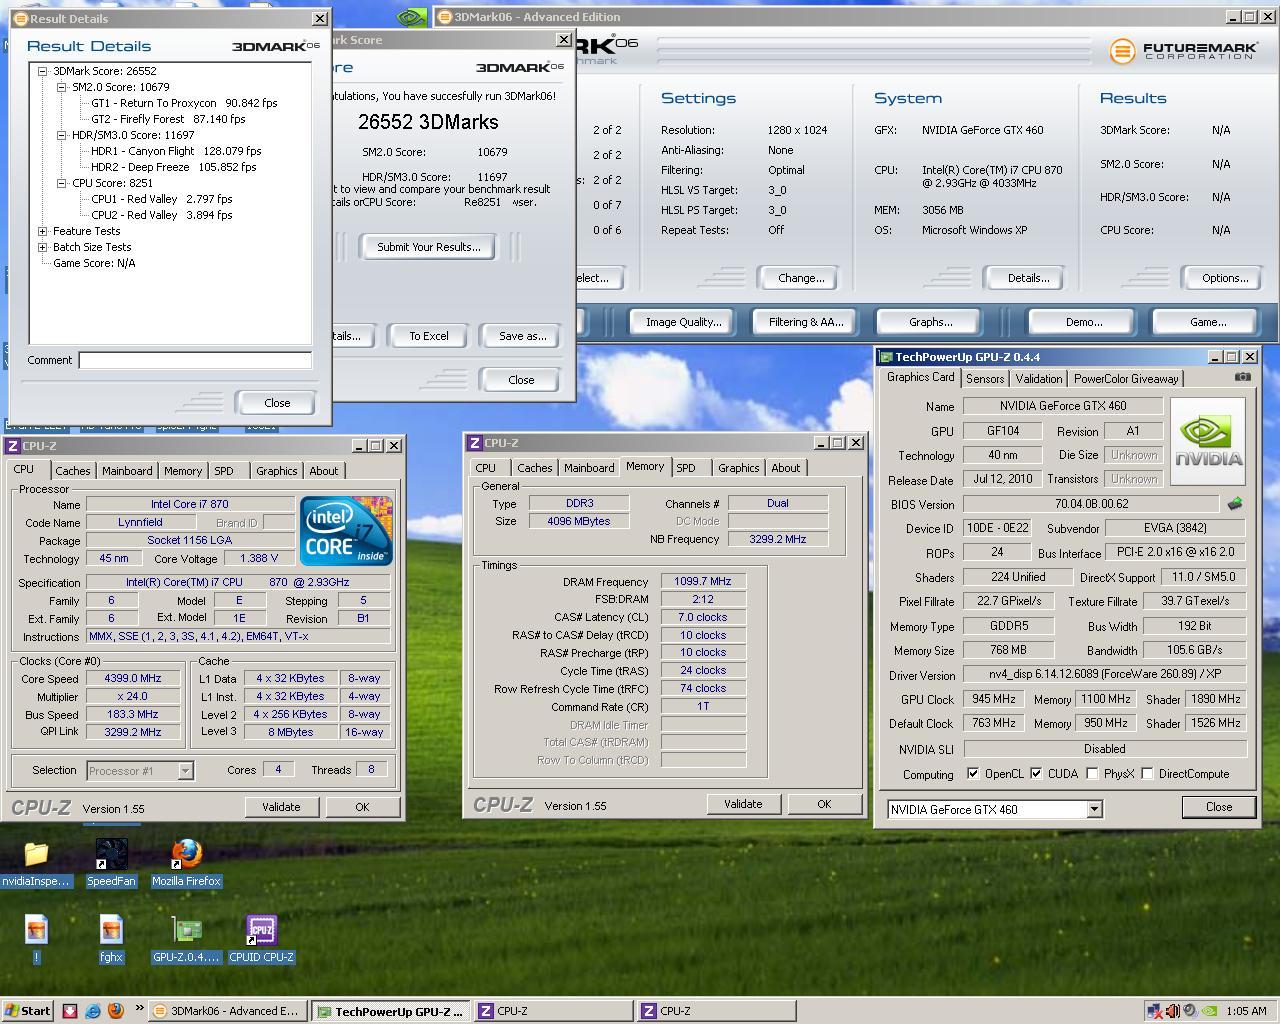The height and width of the screenshot is (1024, 1280).
Task: Click the Comment input field
Action: [195, 360]
